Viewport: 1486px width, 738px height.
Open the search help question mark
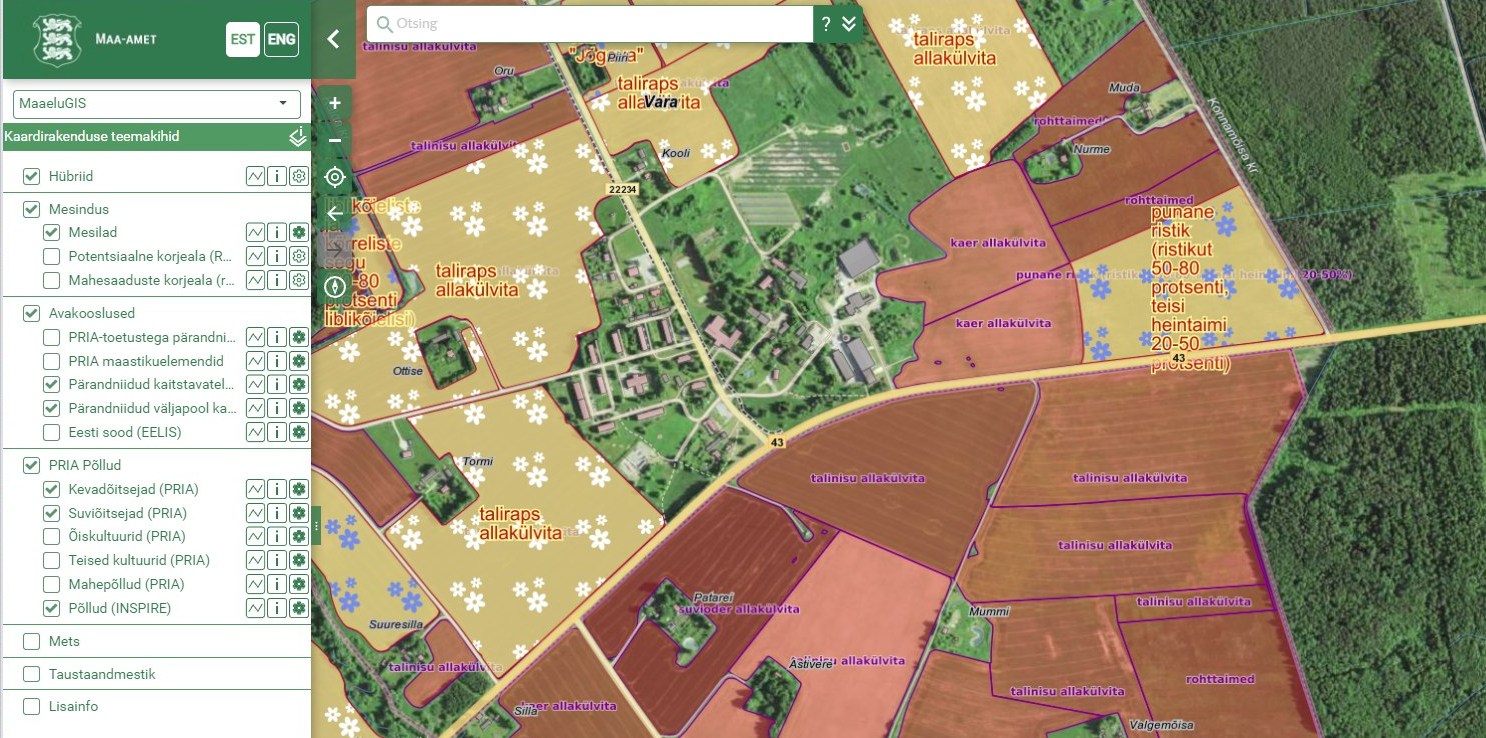click(x=826, y=24)
